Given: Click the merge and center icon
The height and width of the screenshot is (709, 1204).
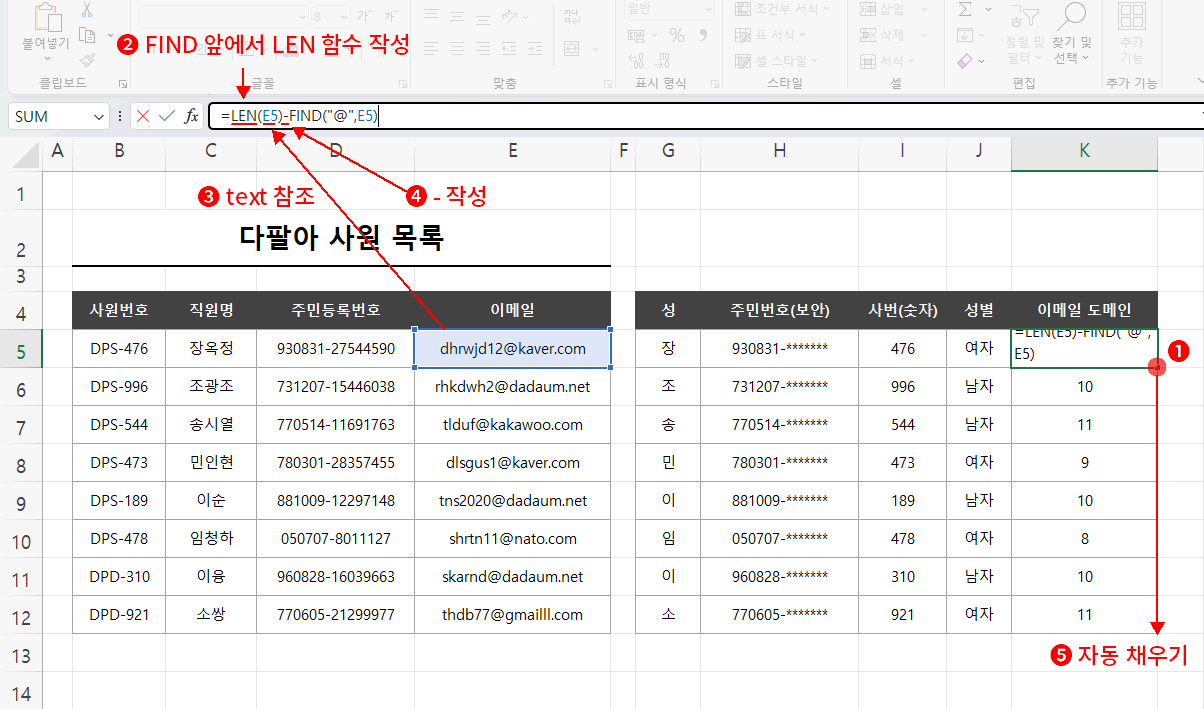Looking at the screenshot, I should click(x=572, y=48).
